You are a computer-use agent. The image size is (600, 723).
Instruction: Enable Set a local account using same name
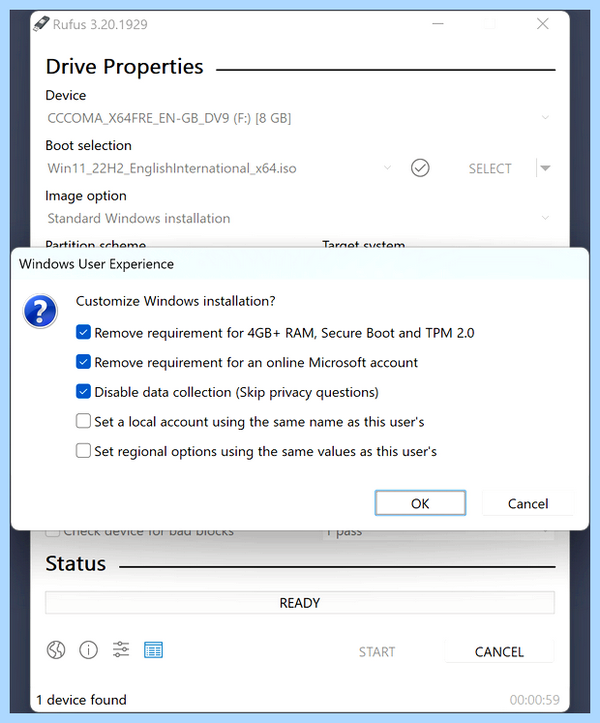[83, 421]
